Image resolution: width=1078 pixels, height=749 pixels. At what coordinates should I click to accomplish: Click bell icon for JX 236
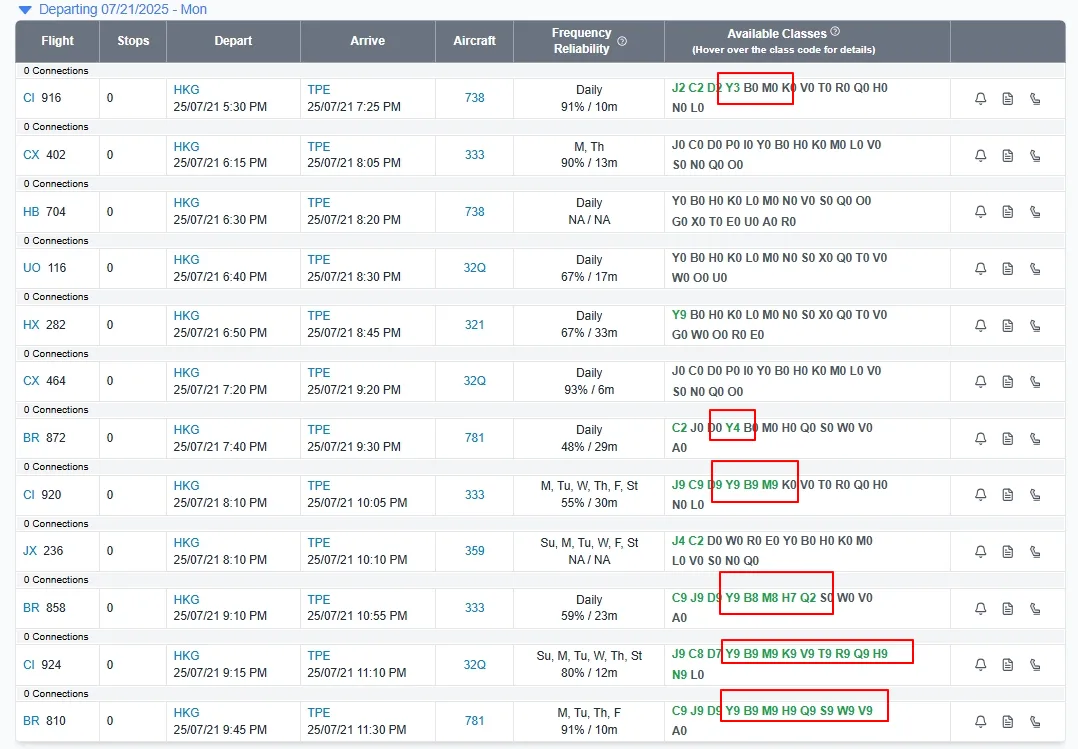pos(980,552)
